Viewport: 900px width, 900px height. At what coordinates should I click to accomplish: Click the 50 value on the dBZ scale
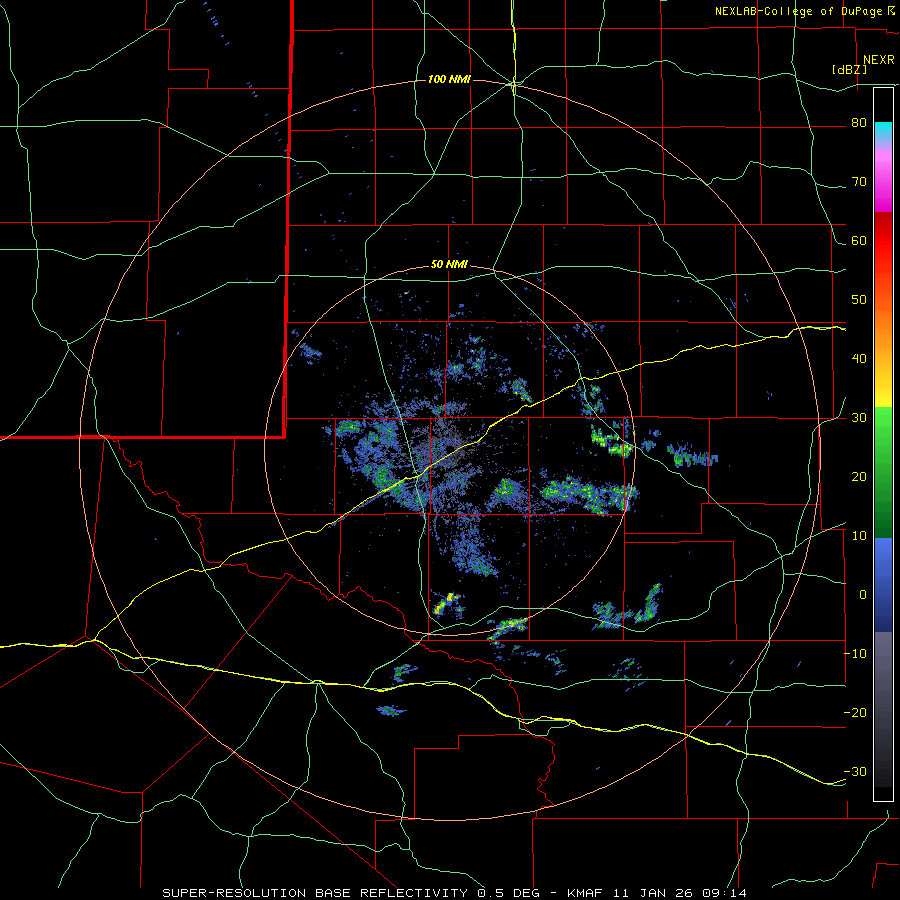pyautogui.click(x=859, y=300)
